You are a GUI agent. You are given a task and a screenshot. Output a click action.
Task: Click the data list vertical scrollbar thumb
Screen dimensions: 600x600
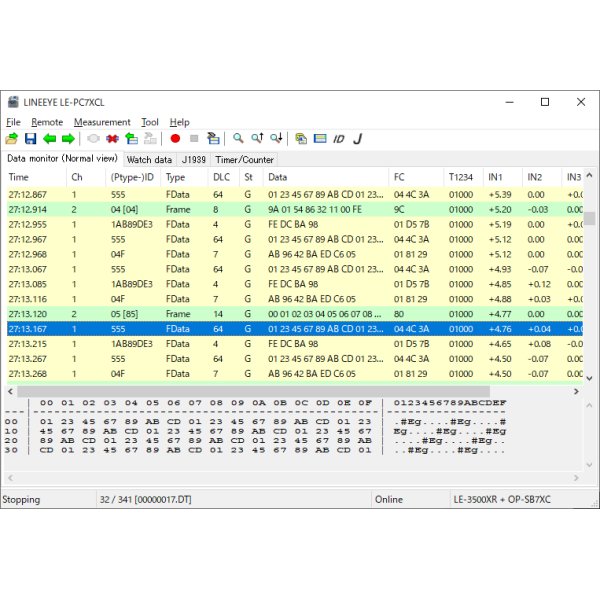point(589,218)
